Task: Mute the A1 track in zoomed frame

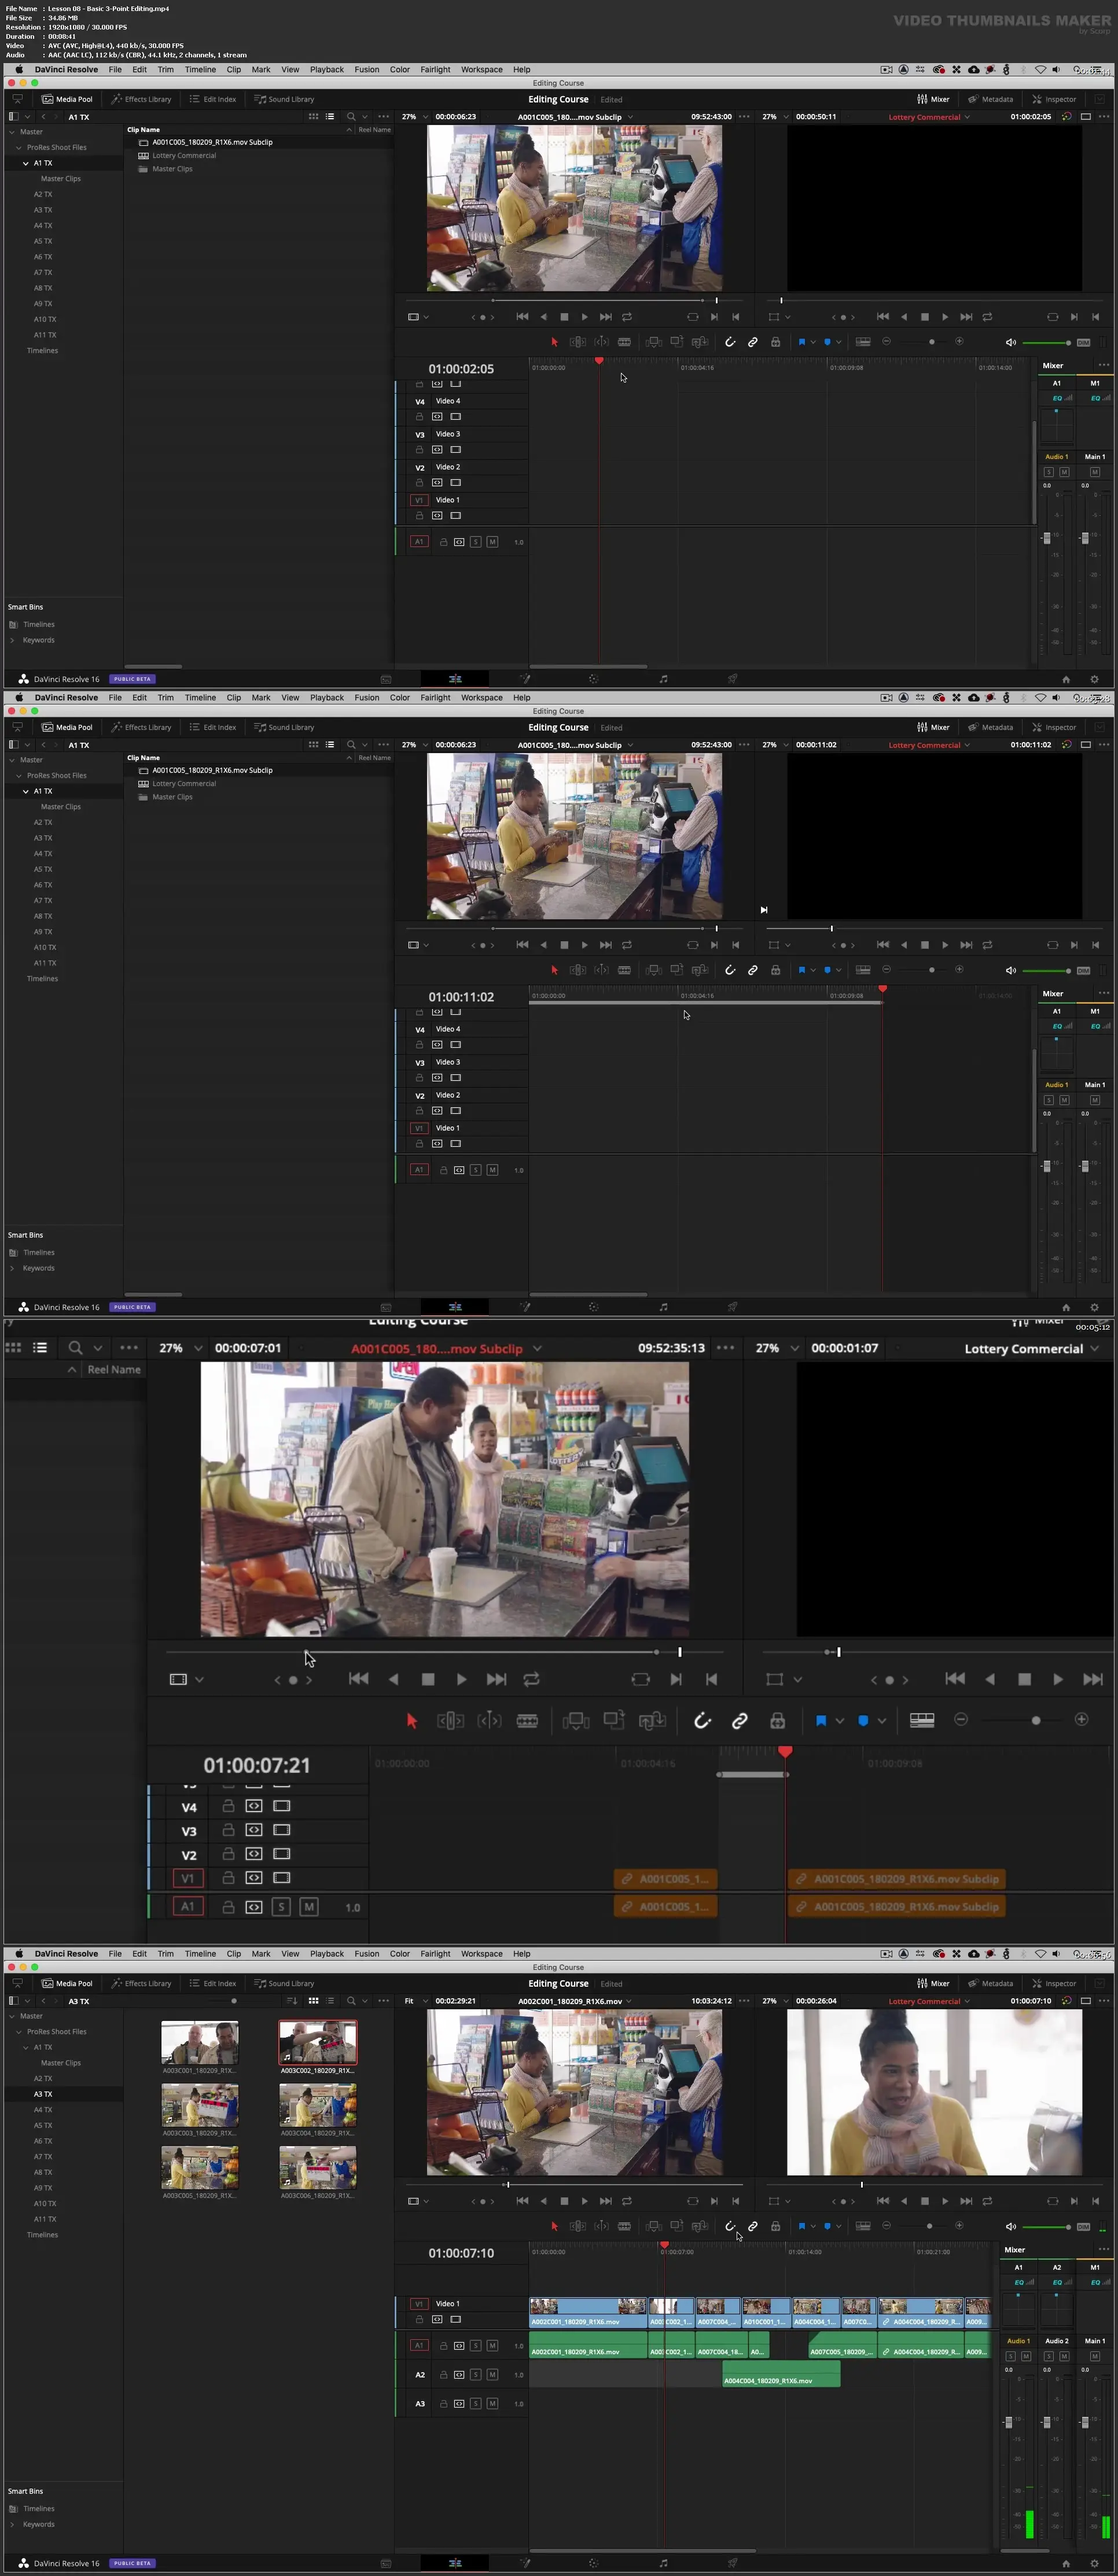Action: pos(309,1907)
